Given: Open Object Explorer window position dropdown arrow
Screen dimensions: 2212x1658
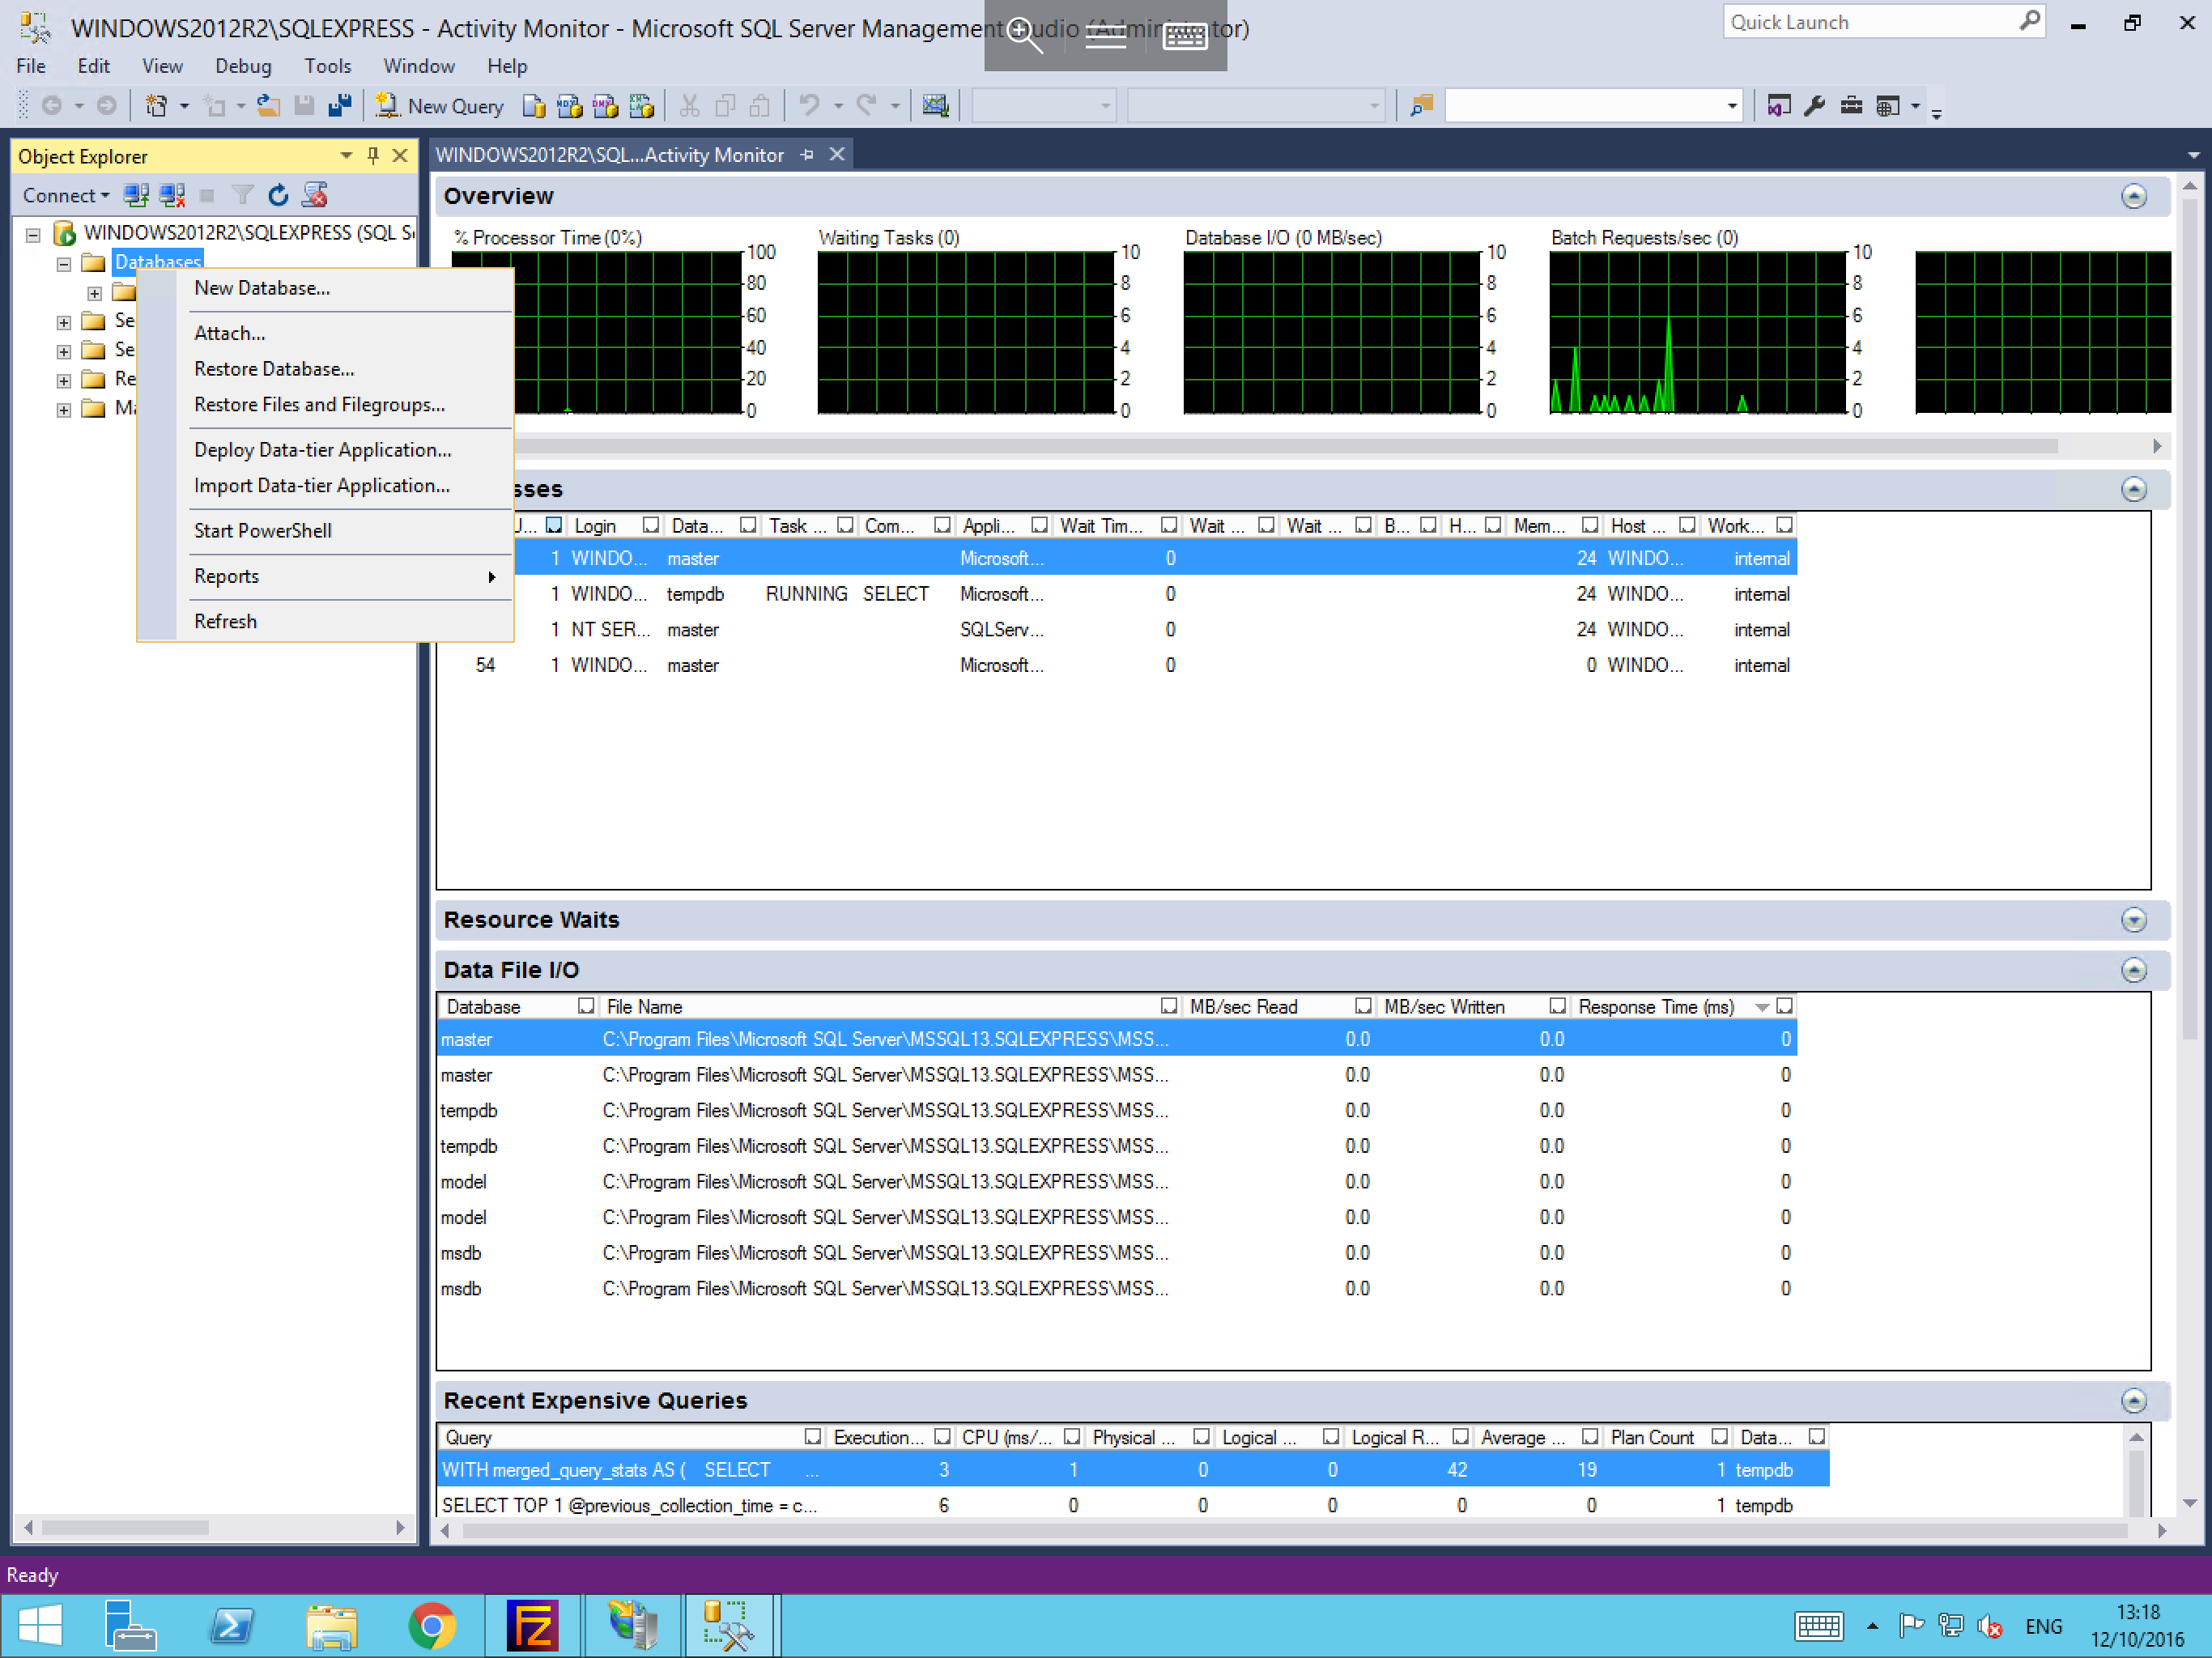Looking at the screenshot, I should tap(346, 156).
